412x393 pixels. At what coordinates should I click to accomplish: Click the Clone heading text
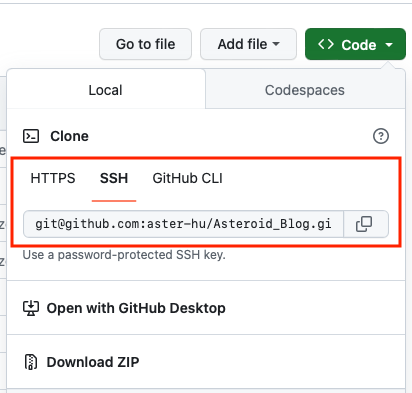click(x=69, y=136)
